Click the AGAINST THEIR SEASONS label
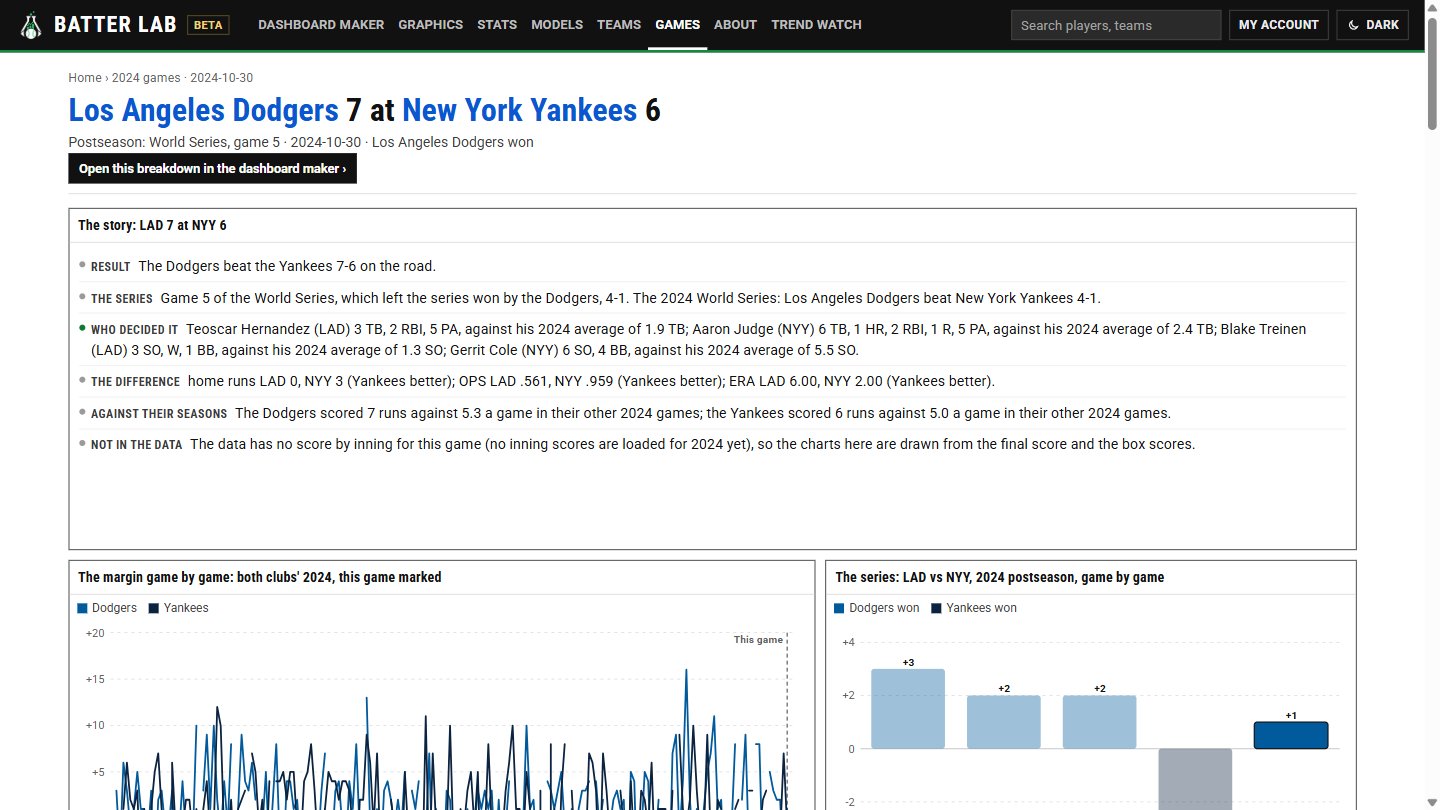1440x810 pixels. coord(159,414)
